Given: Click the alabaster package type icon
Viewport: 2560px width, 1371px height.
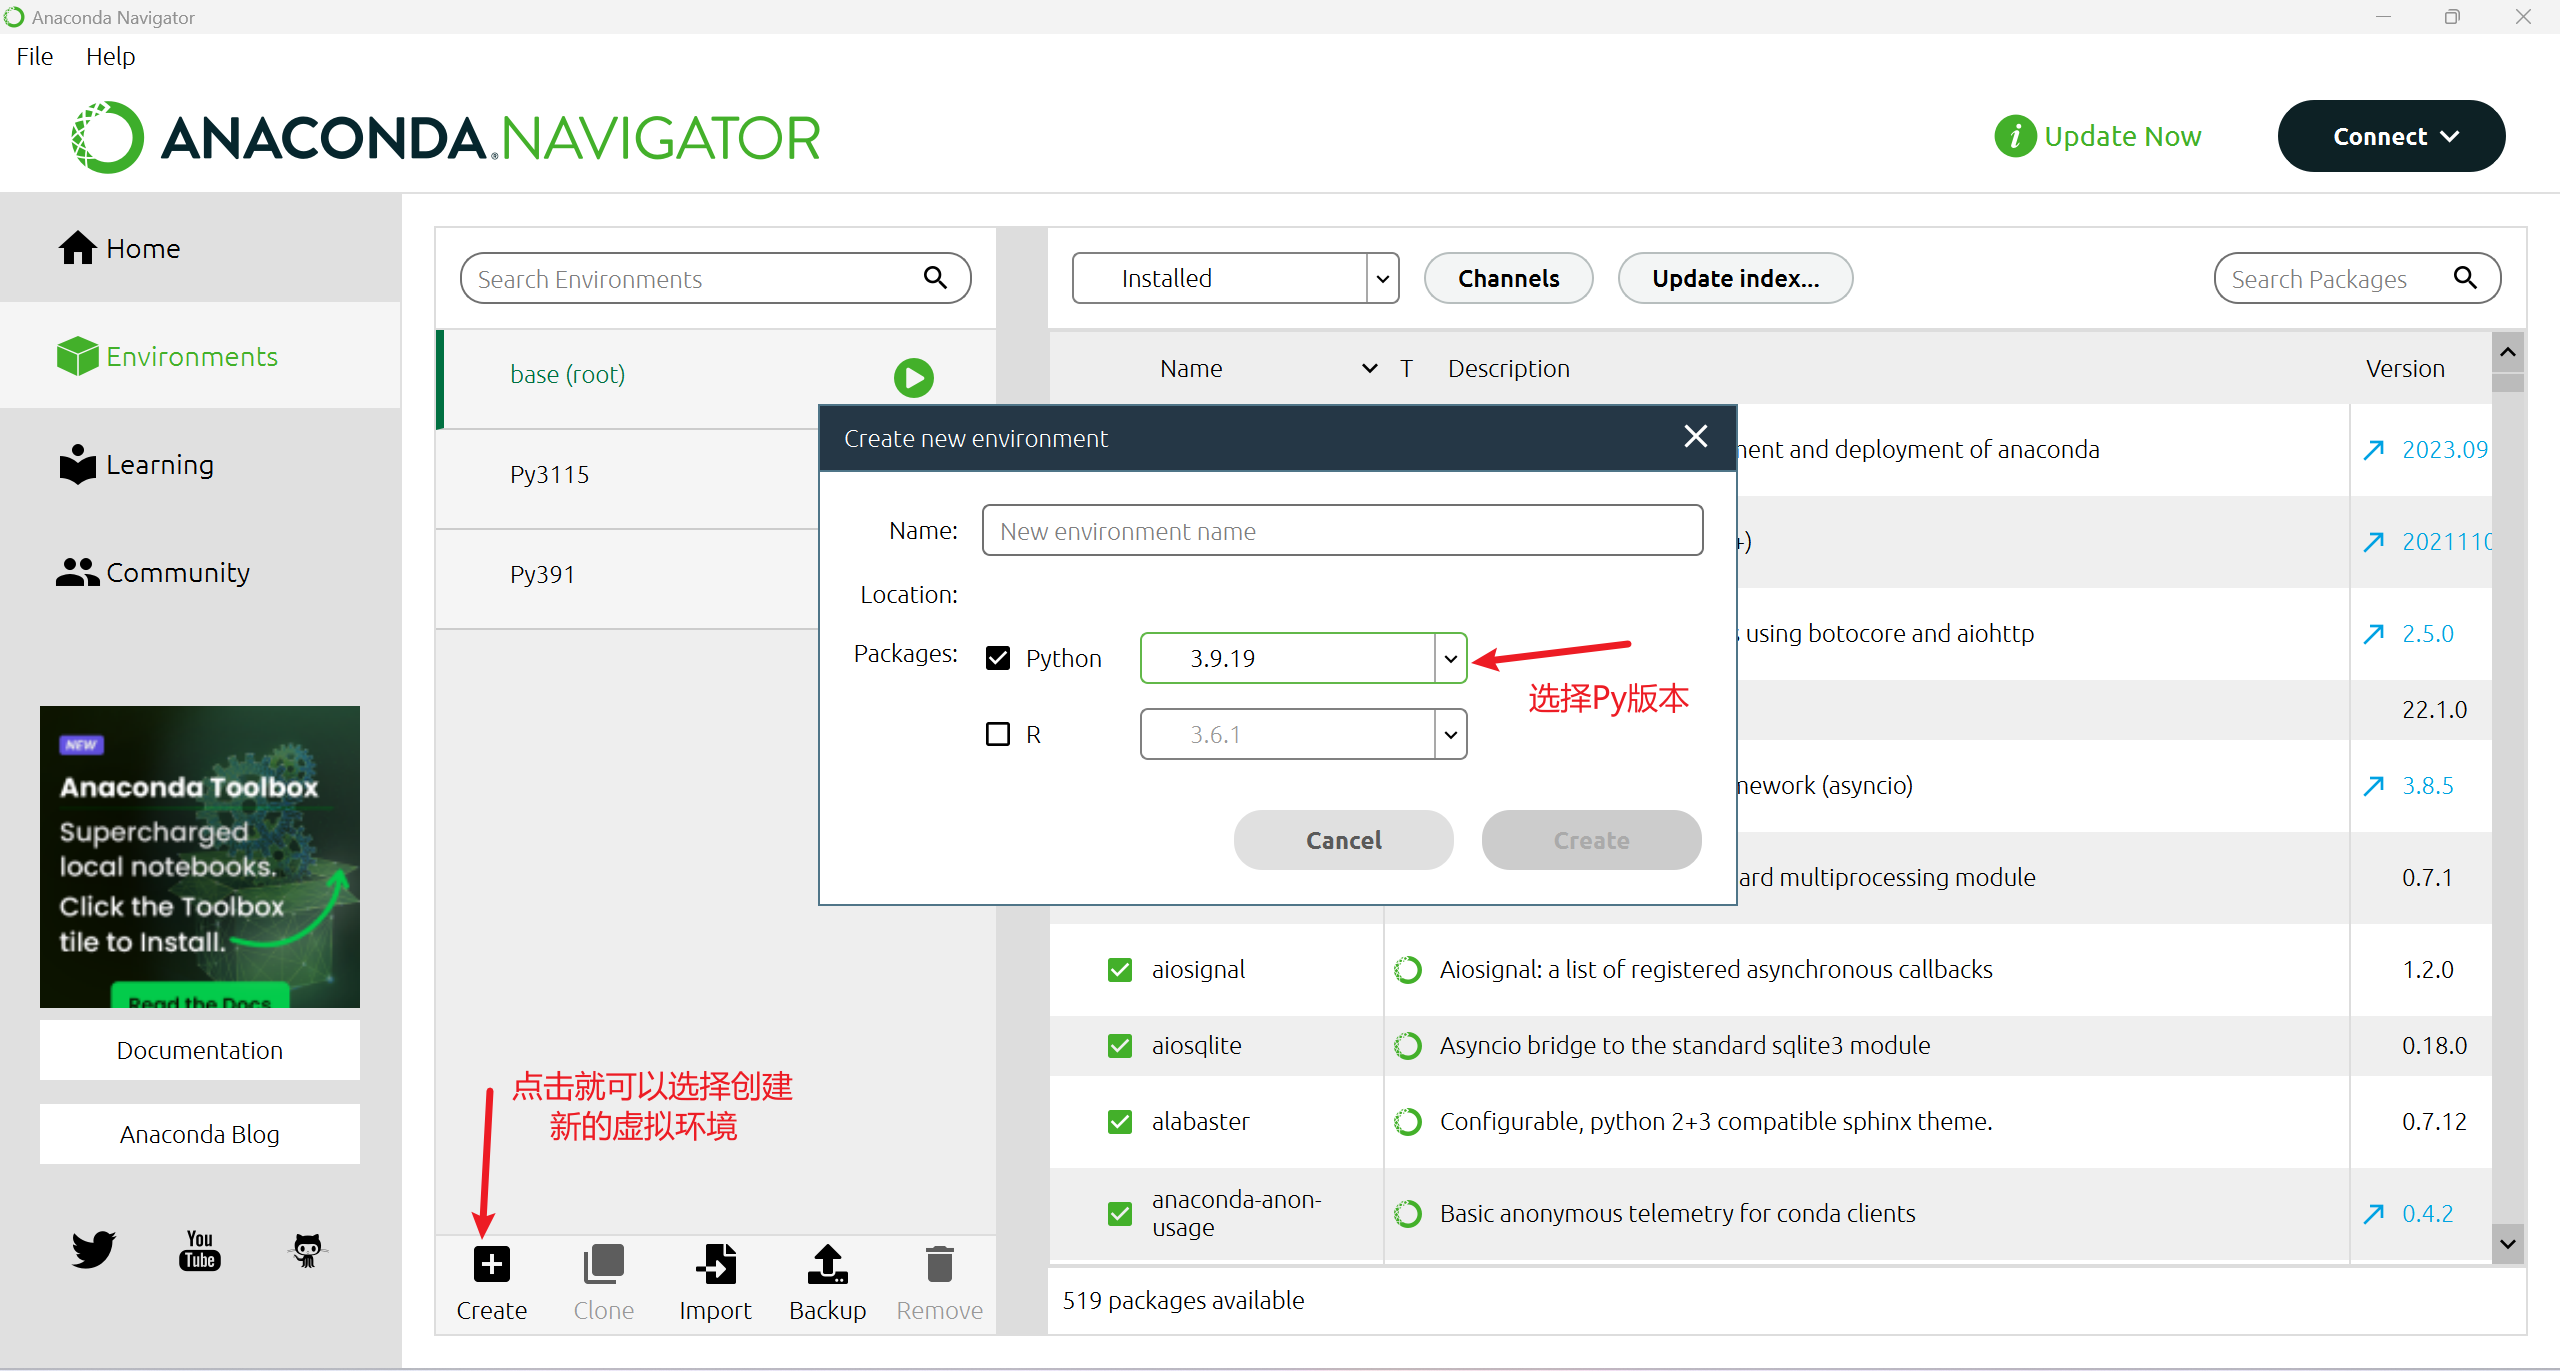Looking at the screenshot, I should (1408, 1122).
